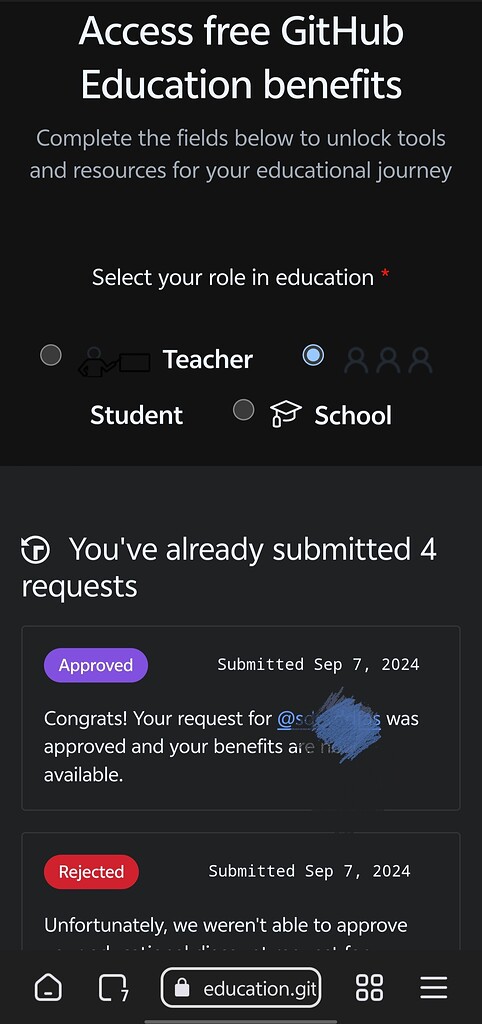Click the Submitted Sep 7, 2024 approved date
The image size is (482, 1024).
pyautogui.click(x=318, y=665)
